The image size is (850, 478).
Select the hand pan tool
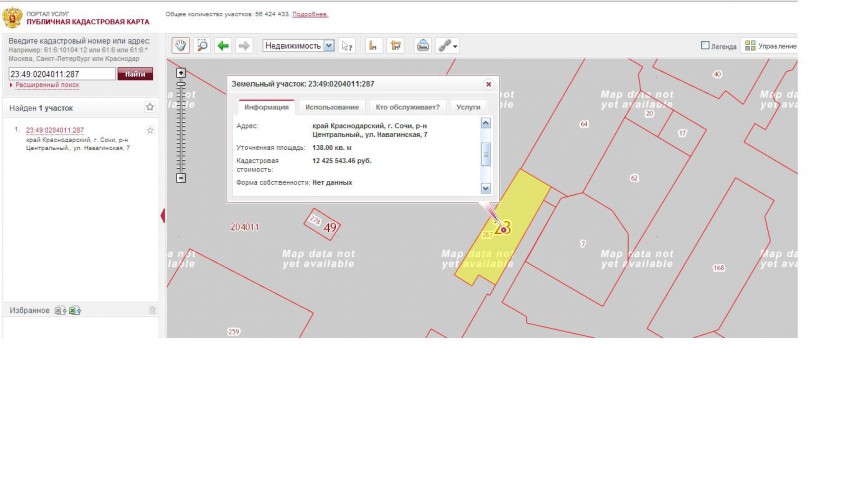[181, 45]
